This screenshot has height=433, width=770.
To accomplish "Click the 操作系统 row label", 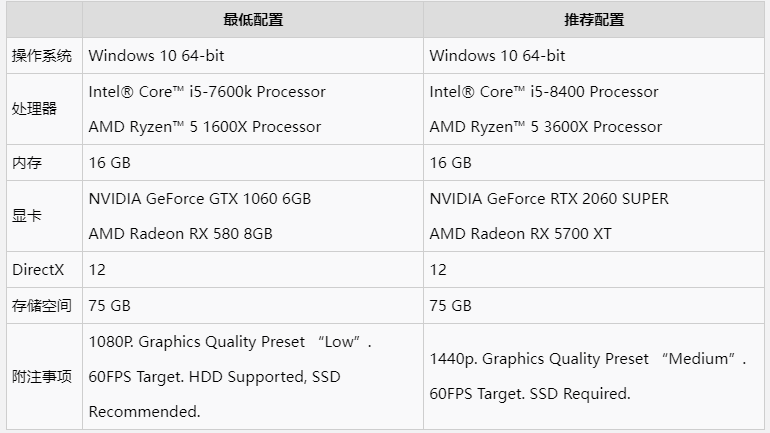I will click(42, 56).
